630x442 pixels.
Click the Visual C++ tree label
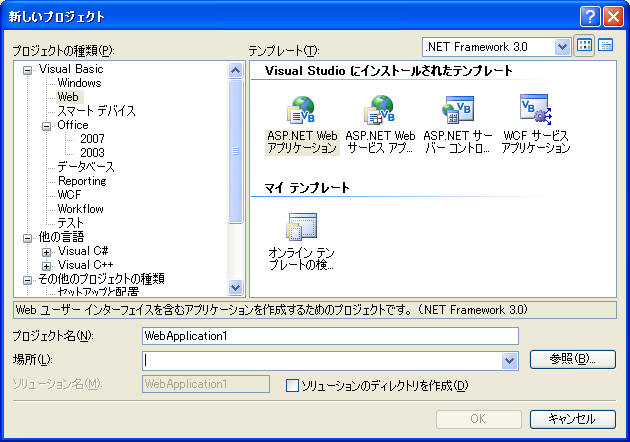coord(85,265)
